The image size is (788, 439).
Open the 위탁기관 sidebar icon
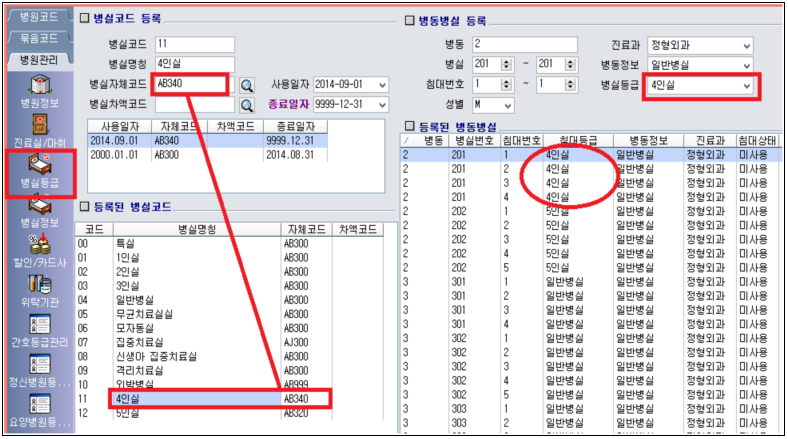tap(35, 286)
